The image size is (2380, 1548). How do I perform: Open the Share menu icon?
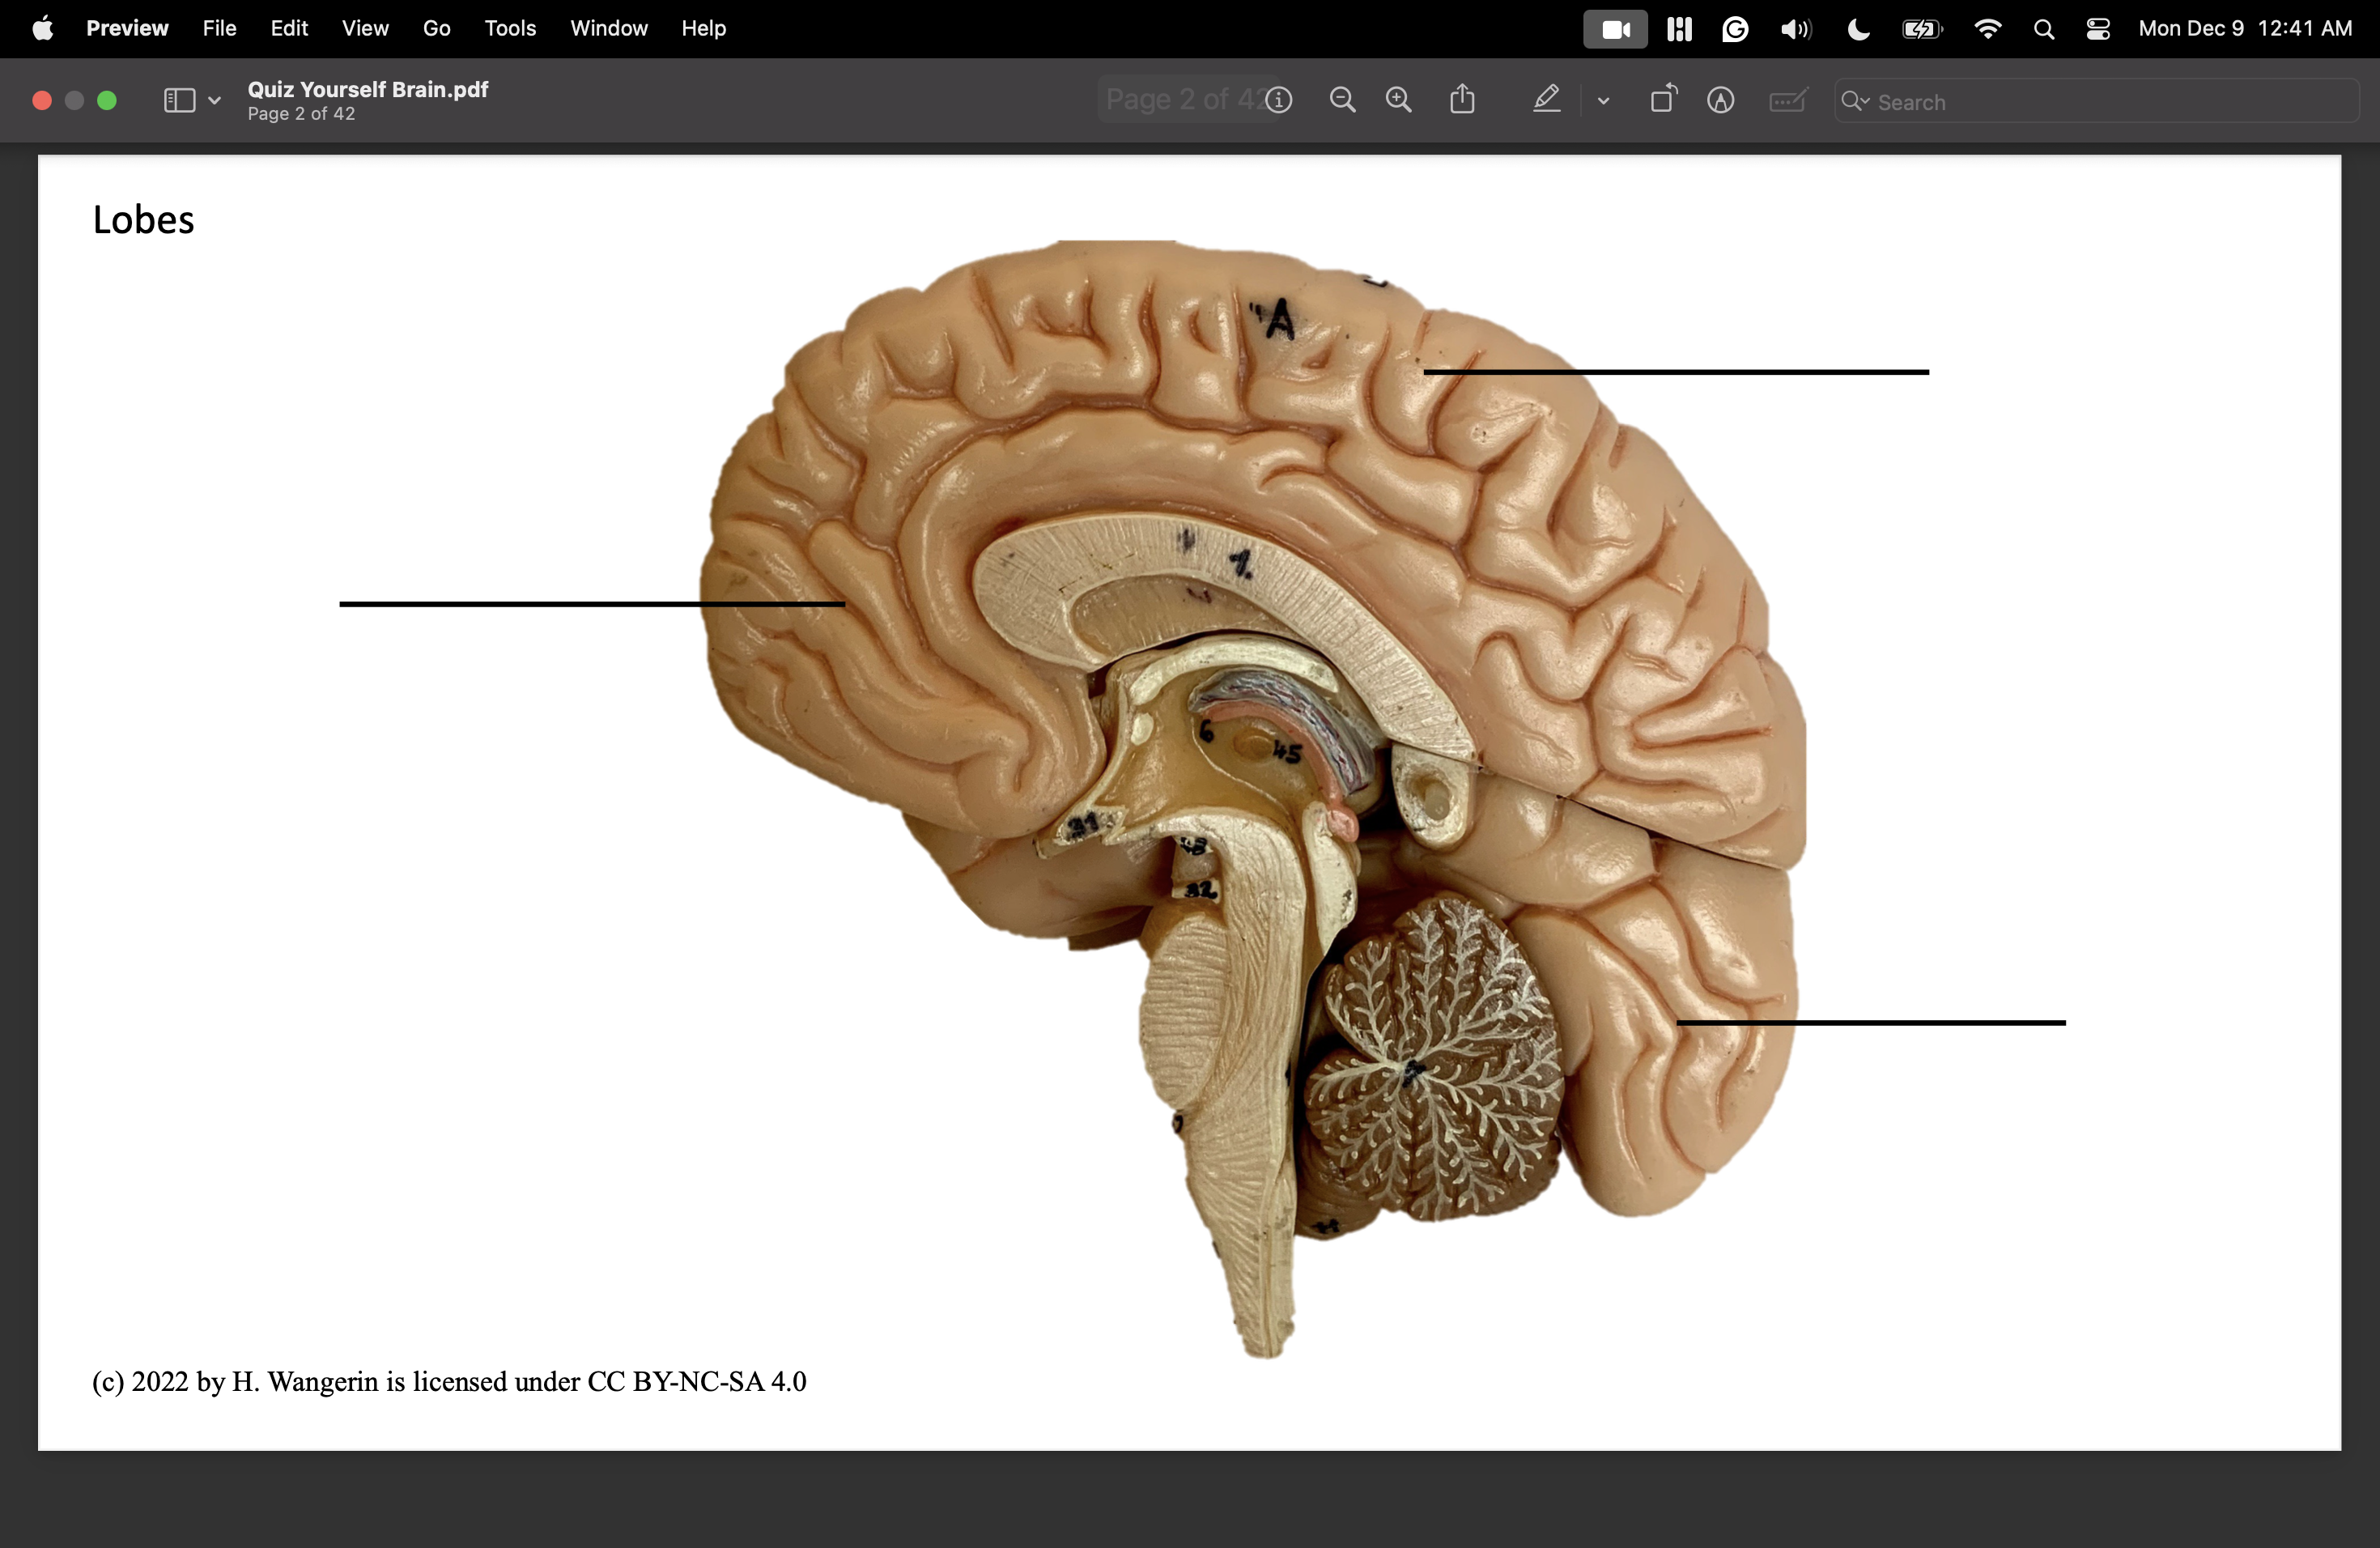point(1463,99)
